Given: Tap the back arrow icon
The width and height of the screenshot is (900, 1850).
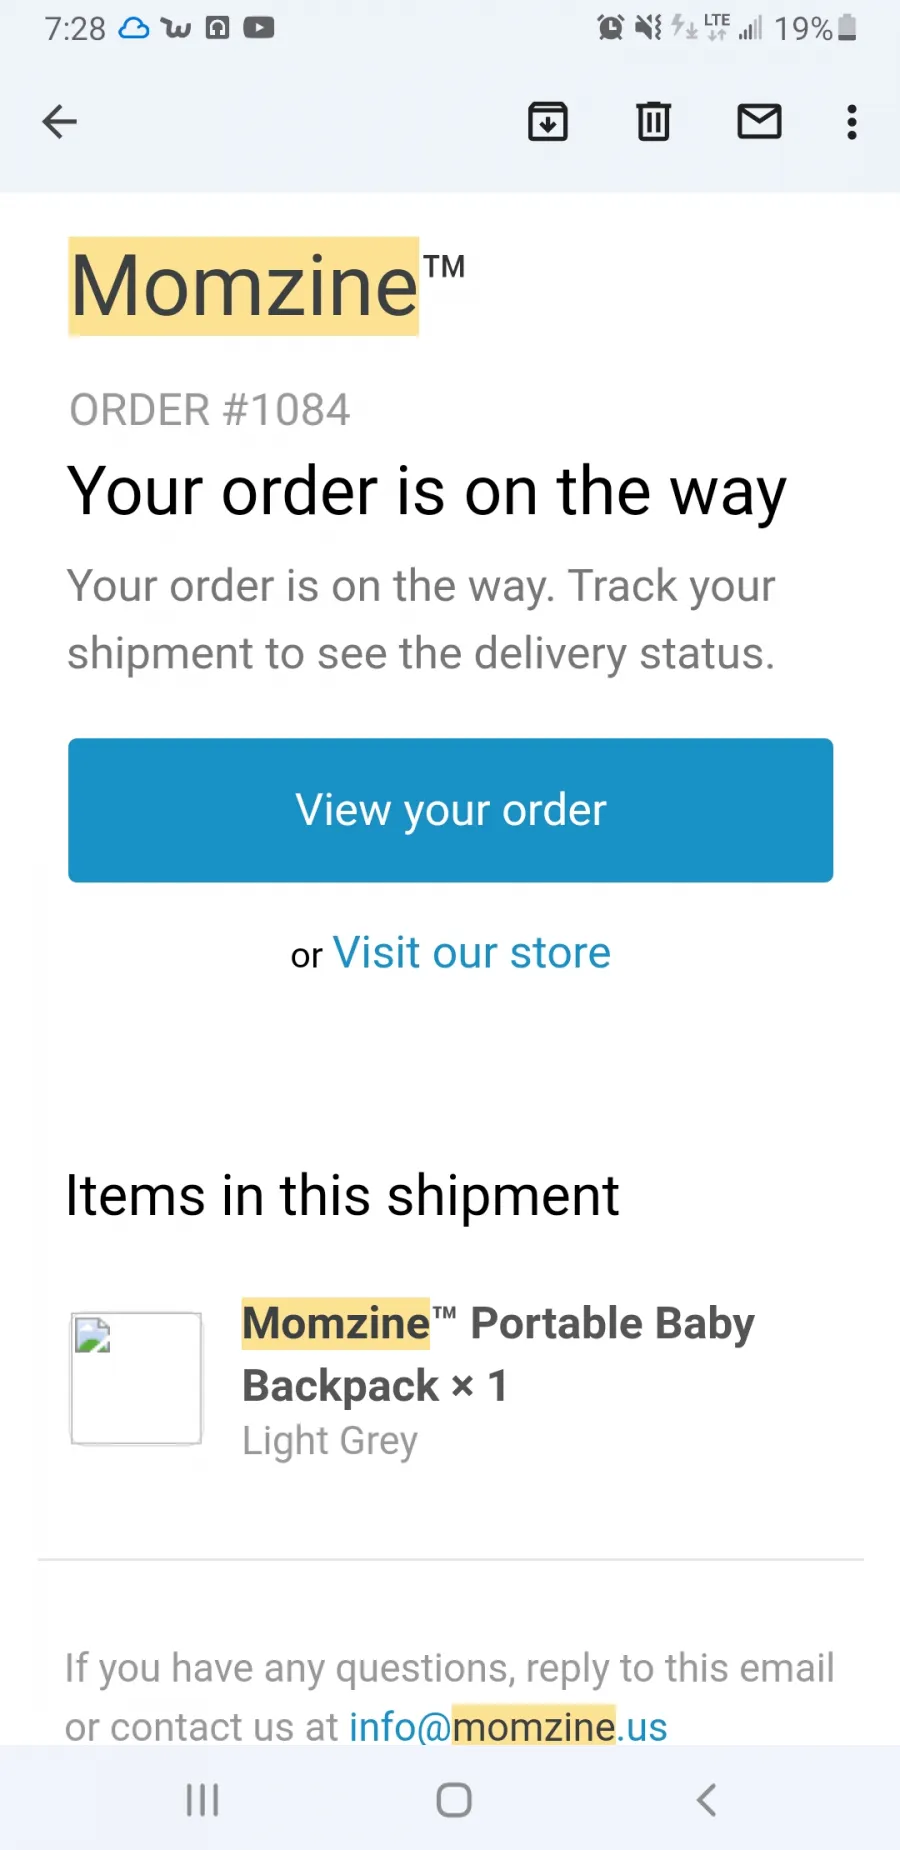Looking at the screenshot, I should pyautogui.click(x=60, y=122).
